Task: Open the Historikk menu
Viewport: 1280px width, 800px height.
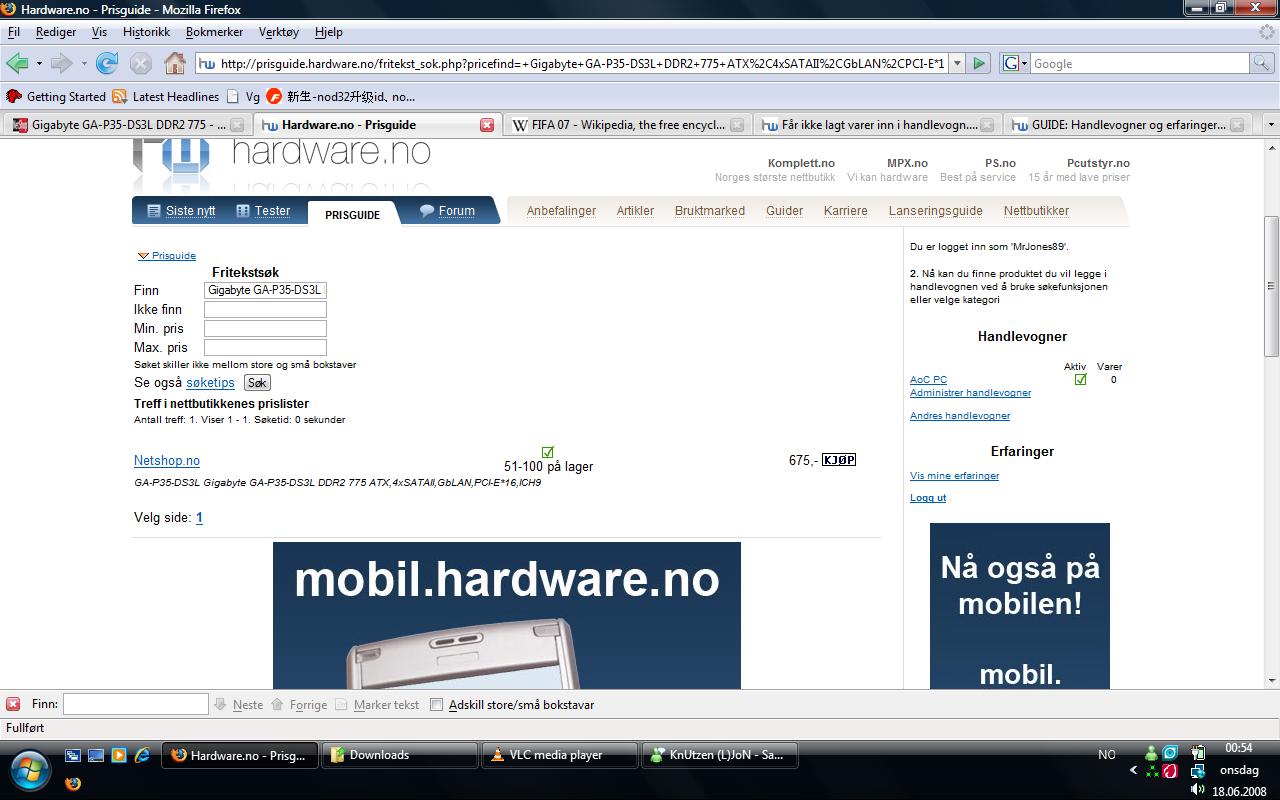Action: point(146,32)
